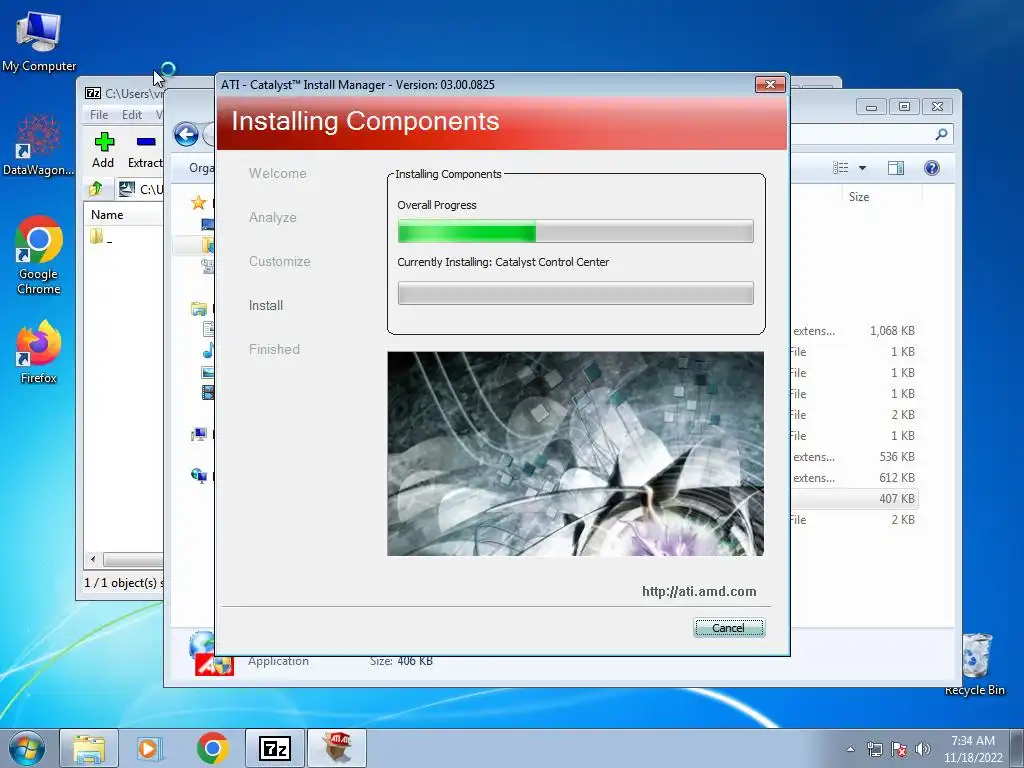Switch to ATI installer taskbar button

pos(337,748)
